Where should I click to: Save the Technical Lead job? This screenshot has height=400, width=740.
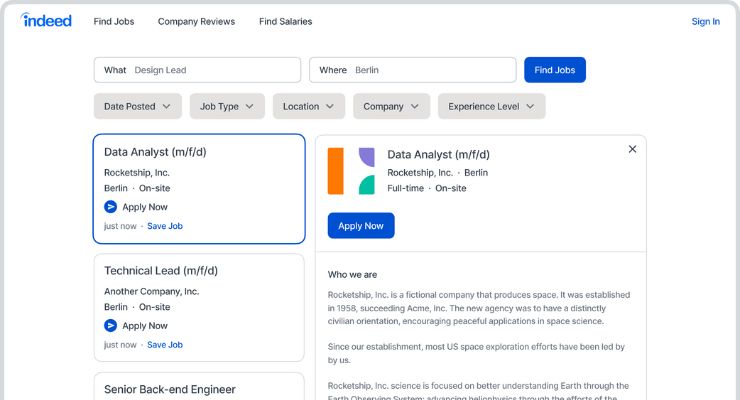tap(165, 345)
